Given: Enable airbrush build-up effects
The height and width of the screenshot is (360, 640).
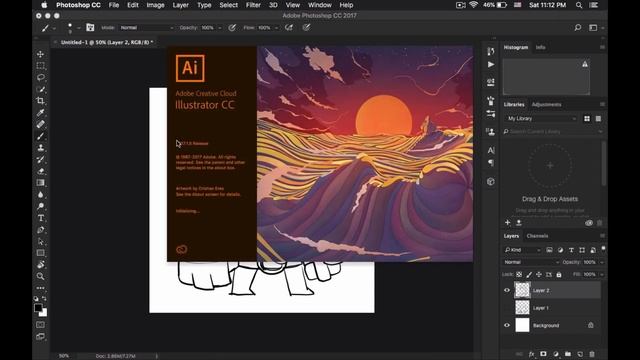Looking at the screenshot, I should point(289,27).
